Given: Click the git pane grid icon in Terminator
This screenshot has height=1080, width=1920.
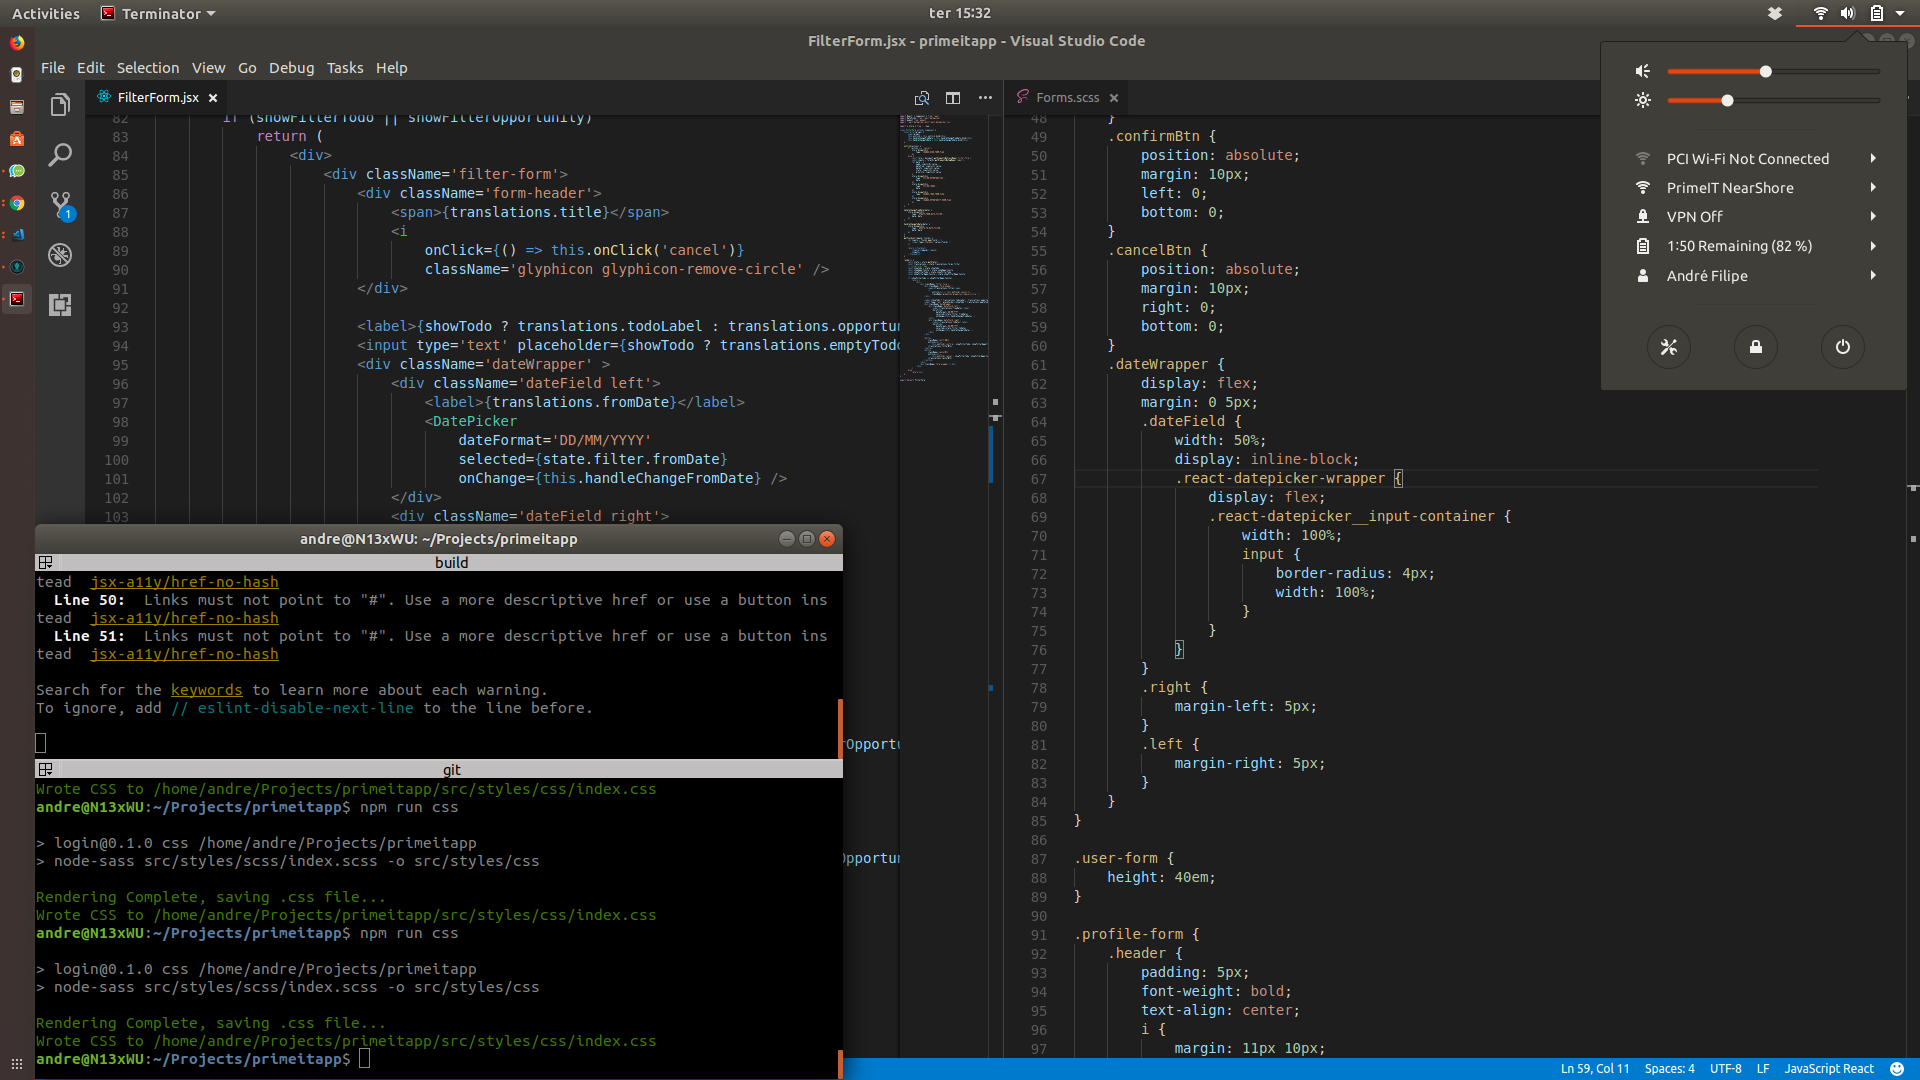Looking at the screenshot, I should [x=45, y=770].
